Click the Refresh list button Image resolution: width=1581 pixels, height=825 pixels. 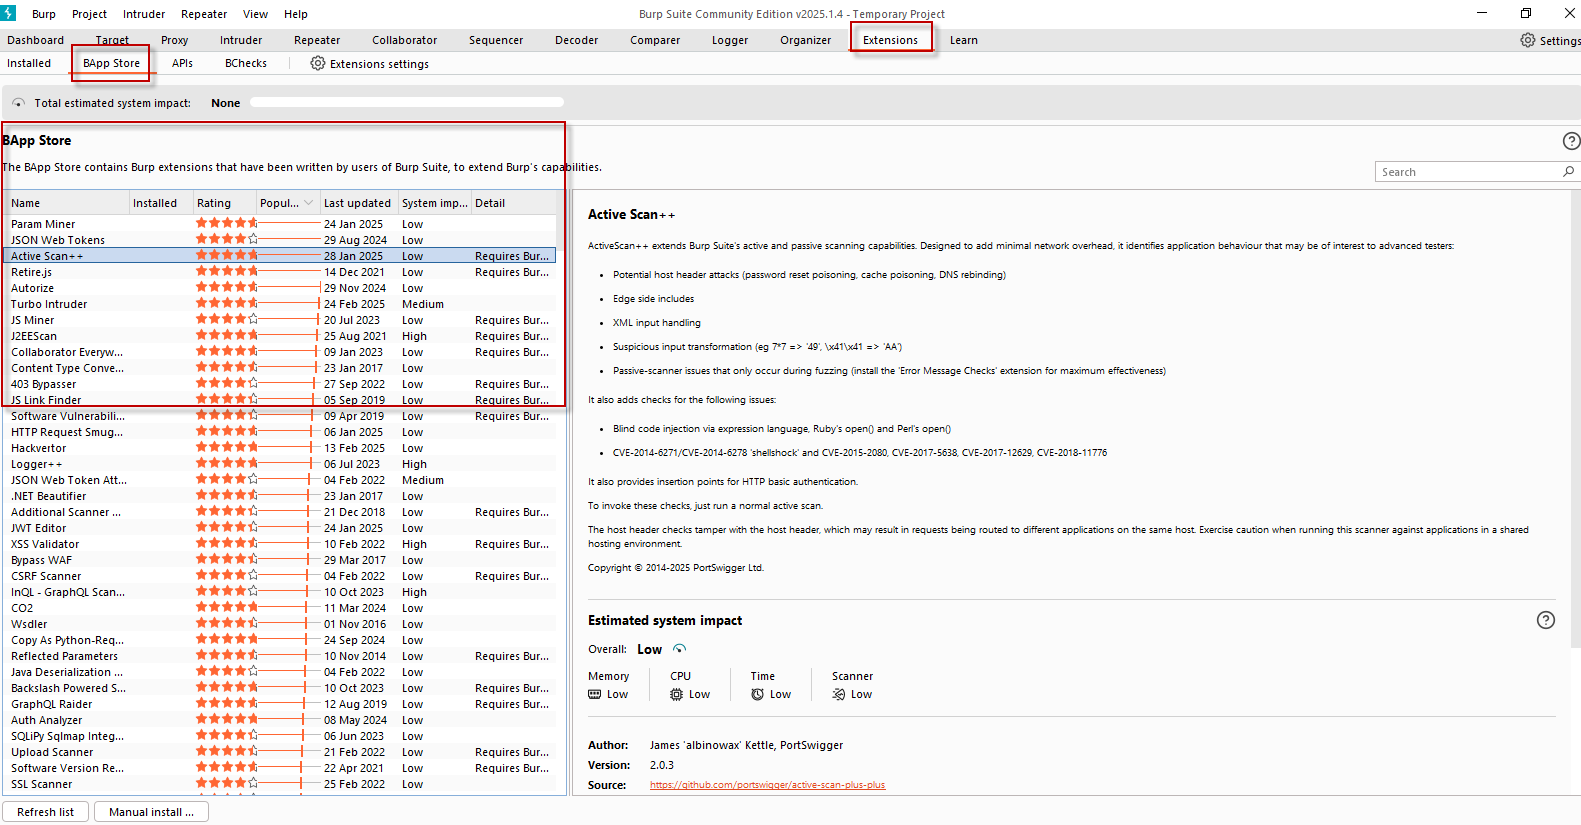point(45,812)
